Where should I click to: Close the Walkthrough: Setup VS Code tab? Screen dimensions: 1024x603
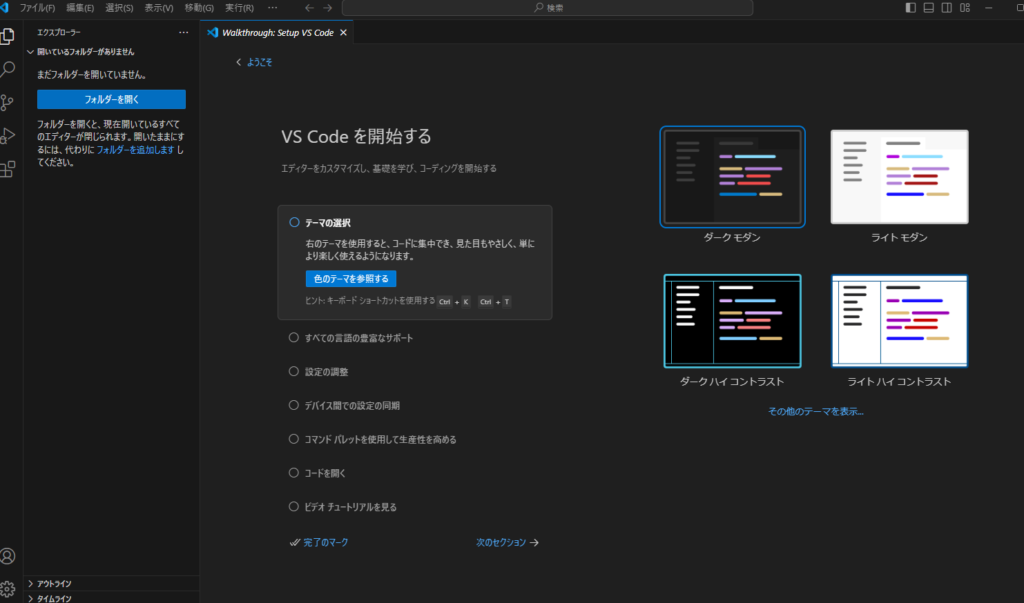(x=343, y=32)
